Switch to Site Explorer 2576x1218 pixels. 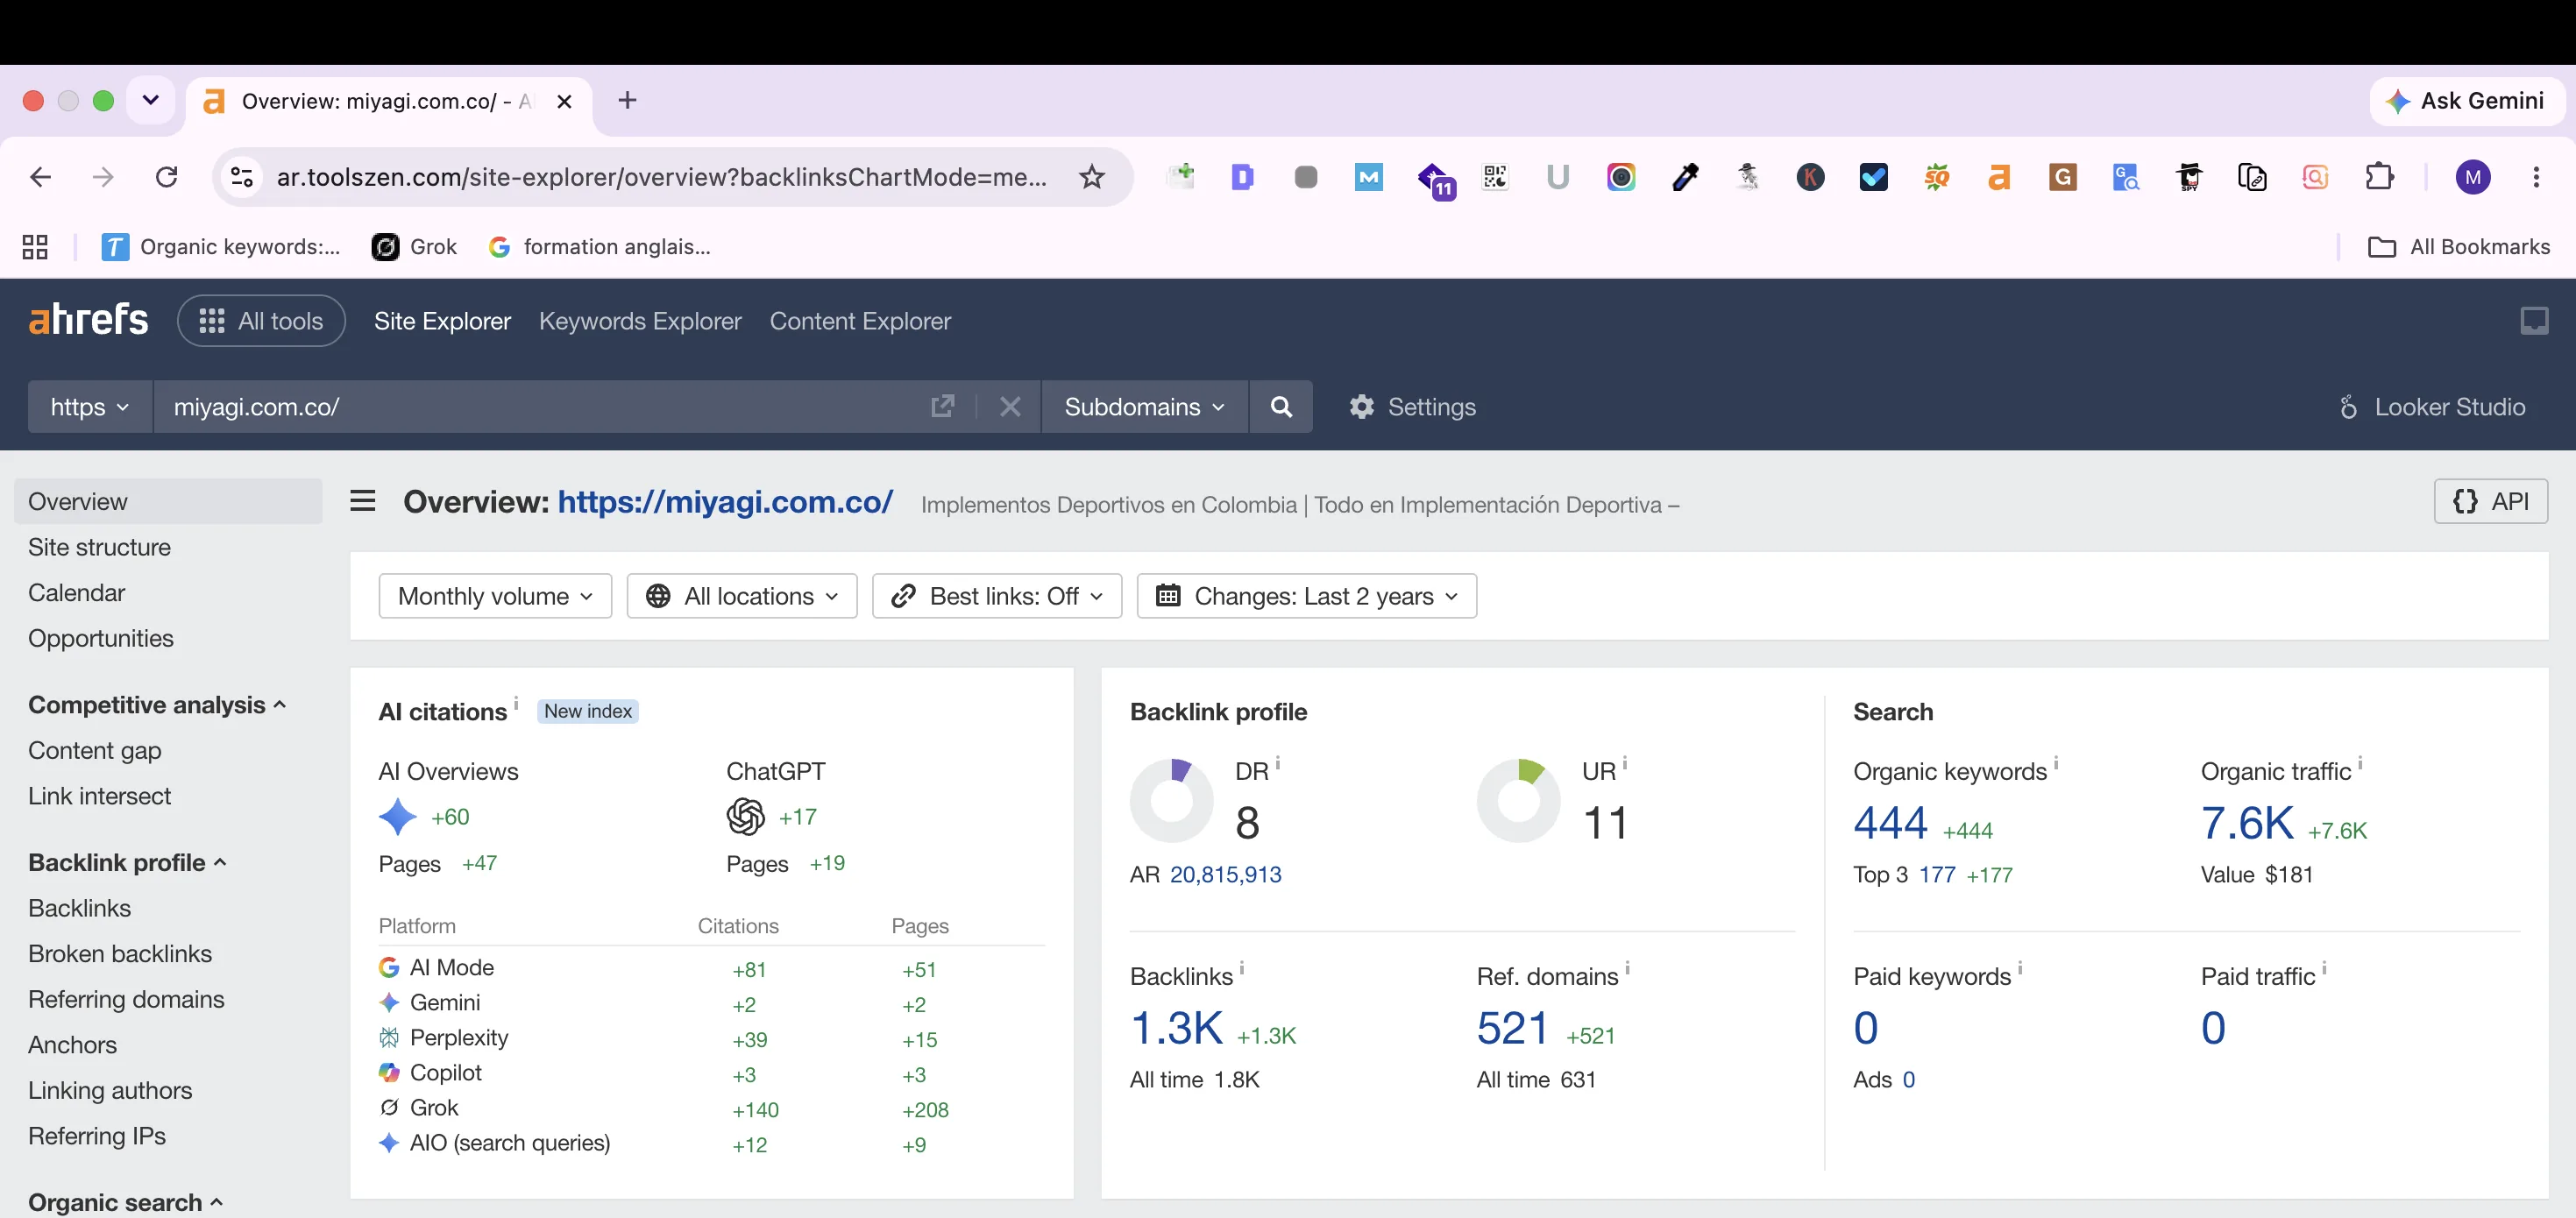(x=442, y=321)
